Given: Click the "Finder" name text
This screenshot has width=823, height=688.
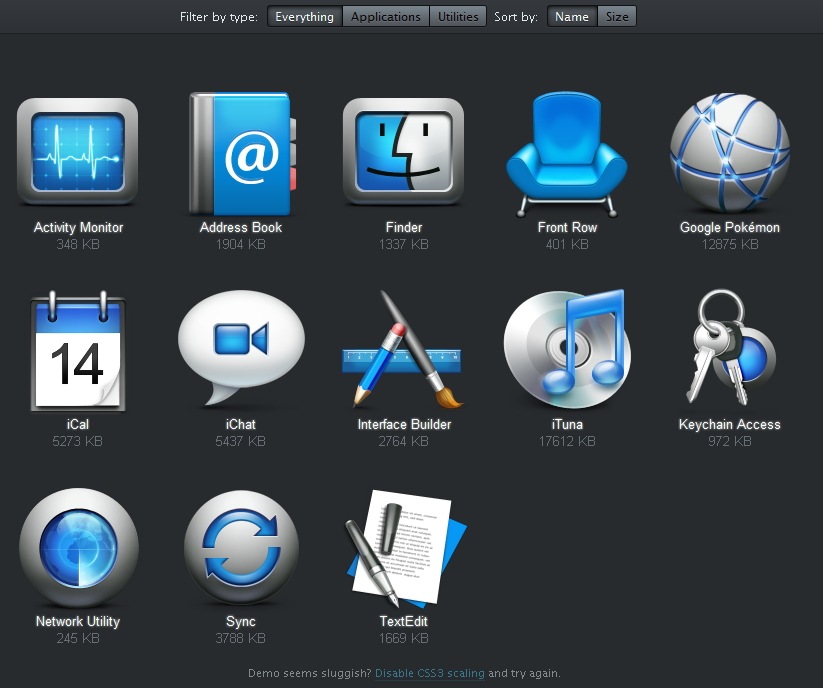Looking at the screenshot, I should (404, 228).
